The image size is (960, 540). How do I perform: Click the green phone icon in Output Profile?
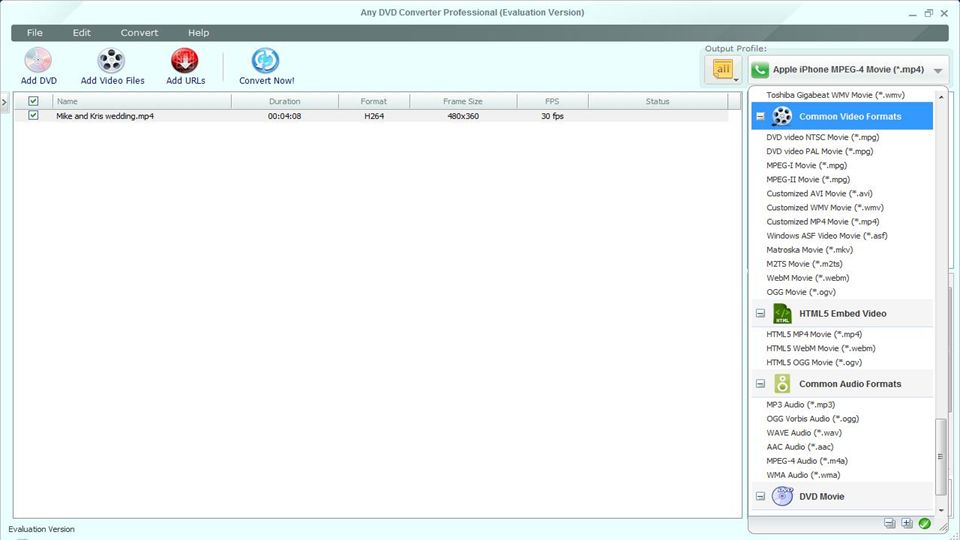pos(760,70)
